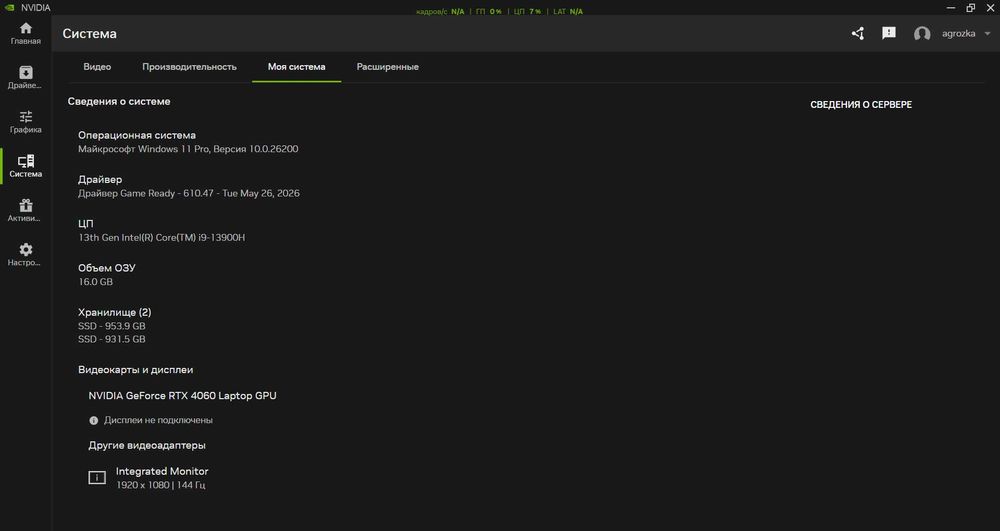Click the LAT N/A overlay indicator
The height and width of the screenshot is (531, 1000).
pos(568,11)
